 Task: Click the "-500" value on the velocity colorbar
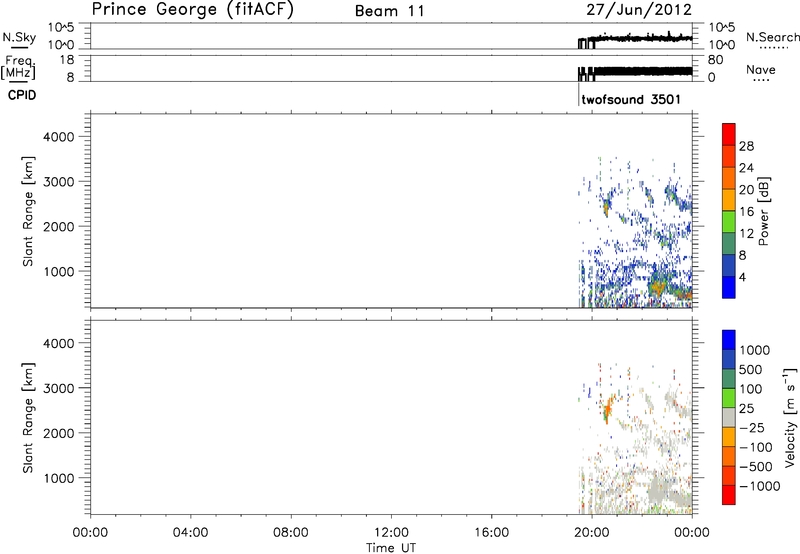pos(756,467)
